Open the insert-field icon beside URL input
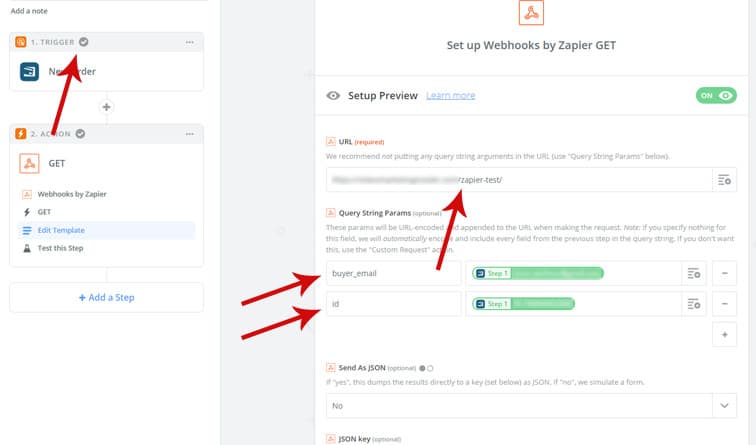756x445 pixels. pos(724,179)
